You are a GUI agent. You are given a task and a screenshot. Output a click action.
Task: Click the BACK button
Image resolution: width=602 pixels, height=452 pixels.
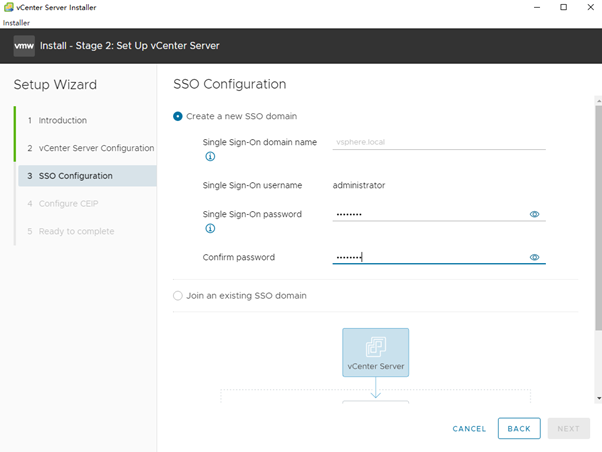tap(519, 429)
